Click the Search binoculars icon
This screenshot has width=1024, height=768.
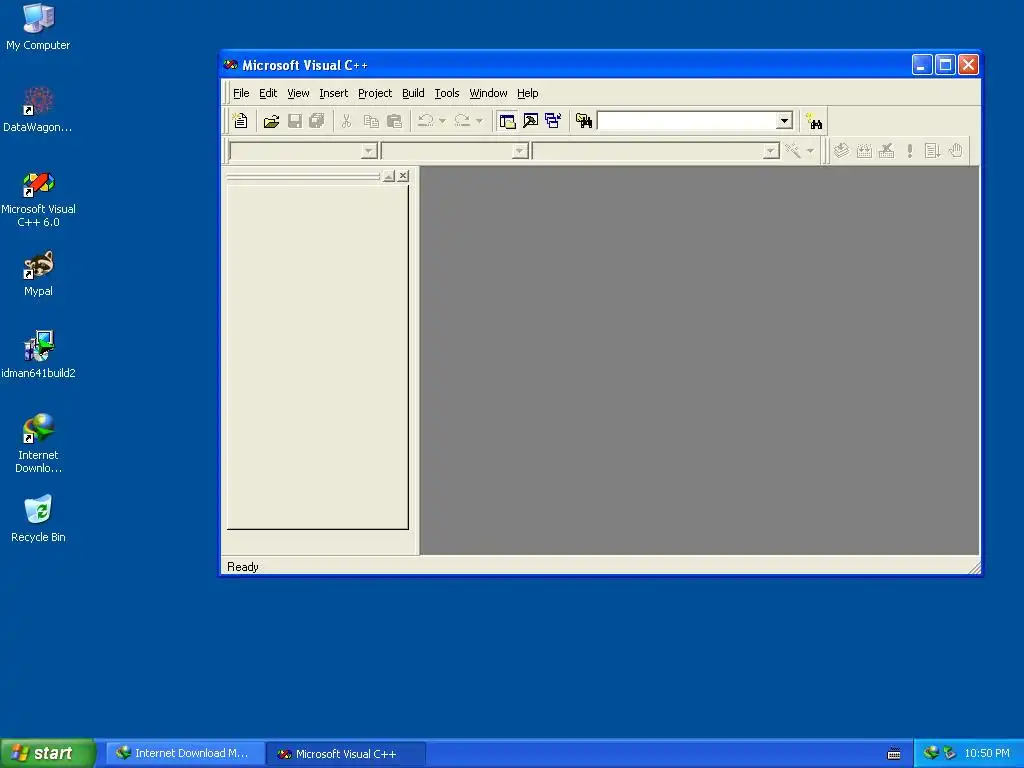814,121
